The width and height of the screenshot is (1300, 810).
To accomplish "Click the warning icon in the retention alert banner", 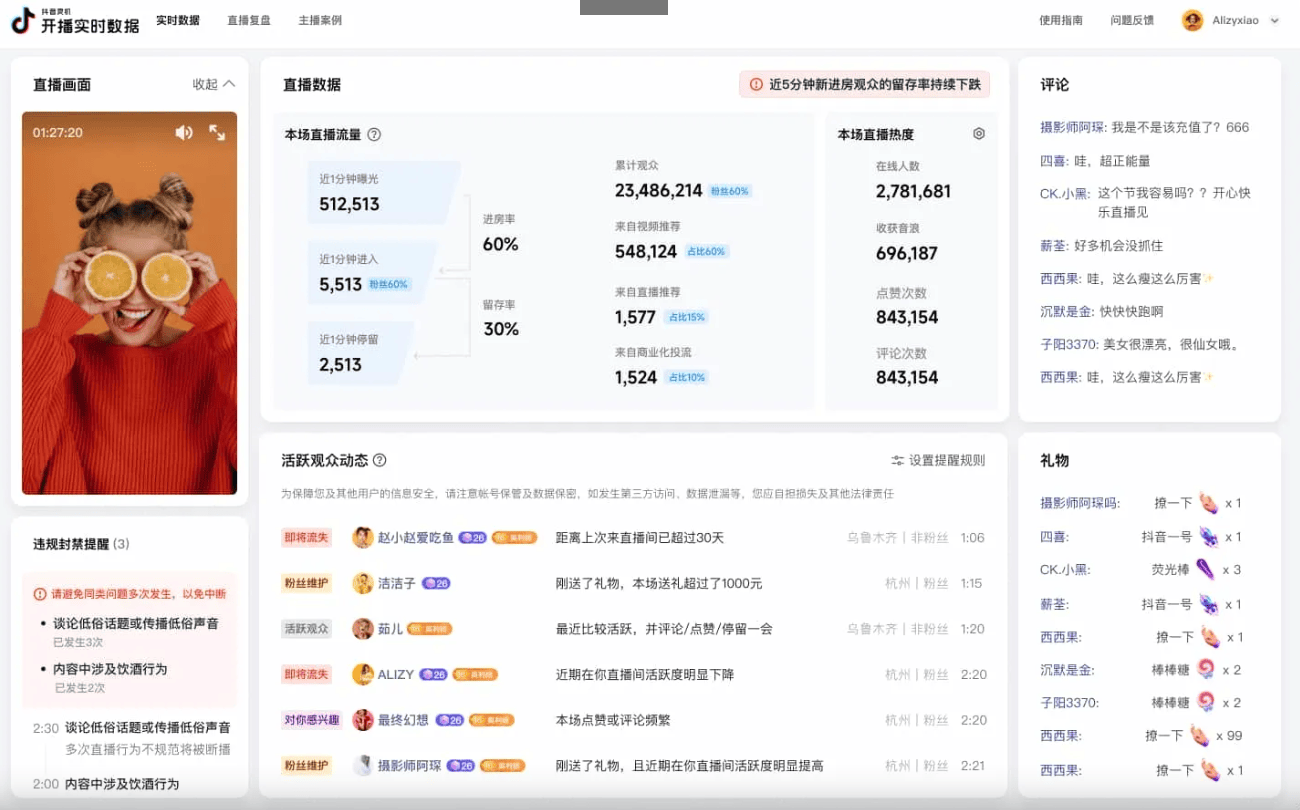I will [754, 84].
